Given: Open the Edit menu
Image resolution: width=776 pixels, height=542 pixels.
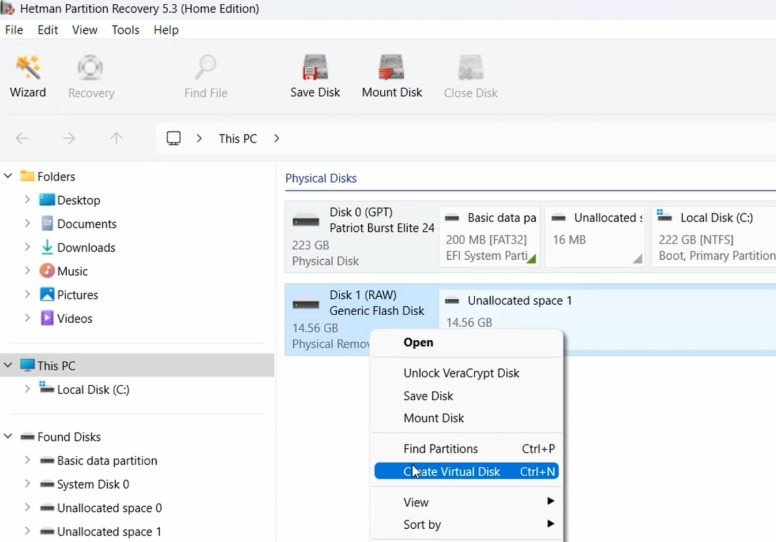Looking at the screenshot, I should 48,30.
